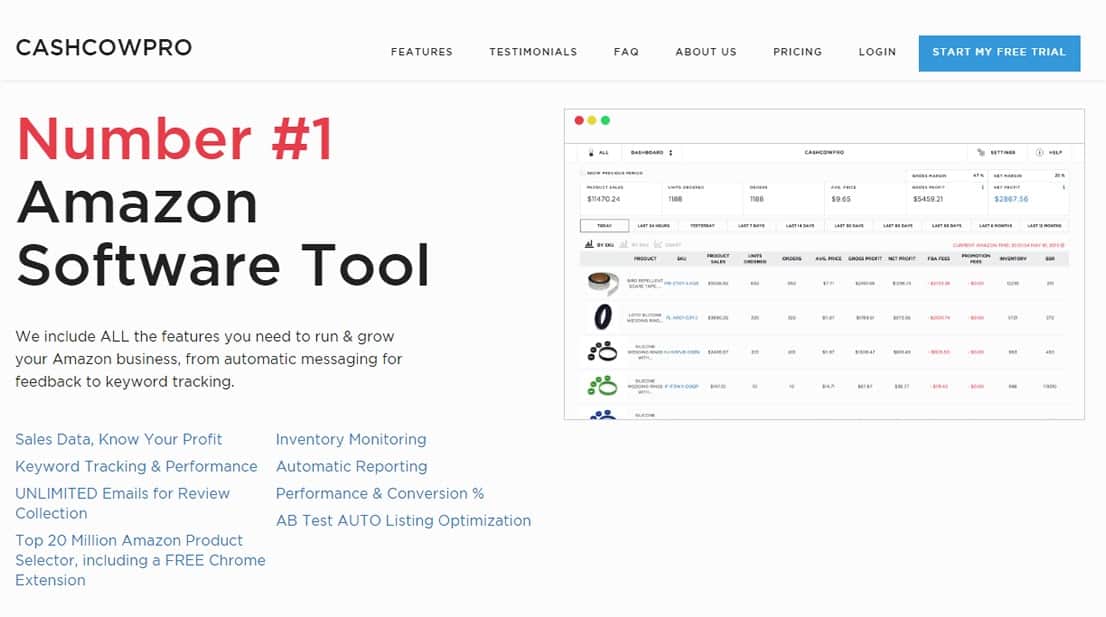This screenshot has height=617, width=1106.
Task: Click the green dot in preview window
Action: (x=605, y=121)
